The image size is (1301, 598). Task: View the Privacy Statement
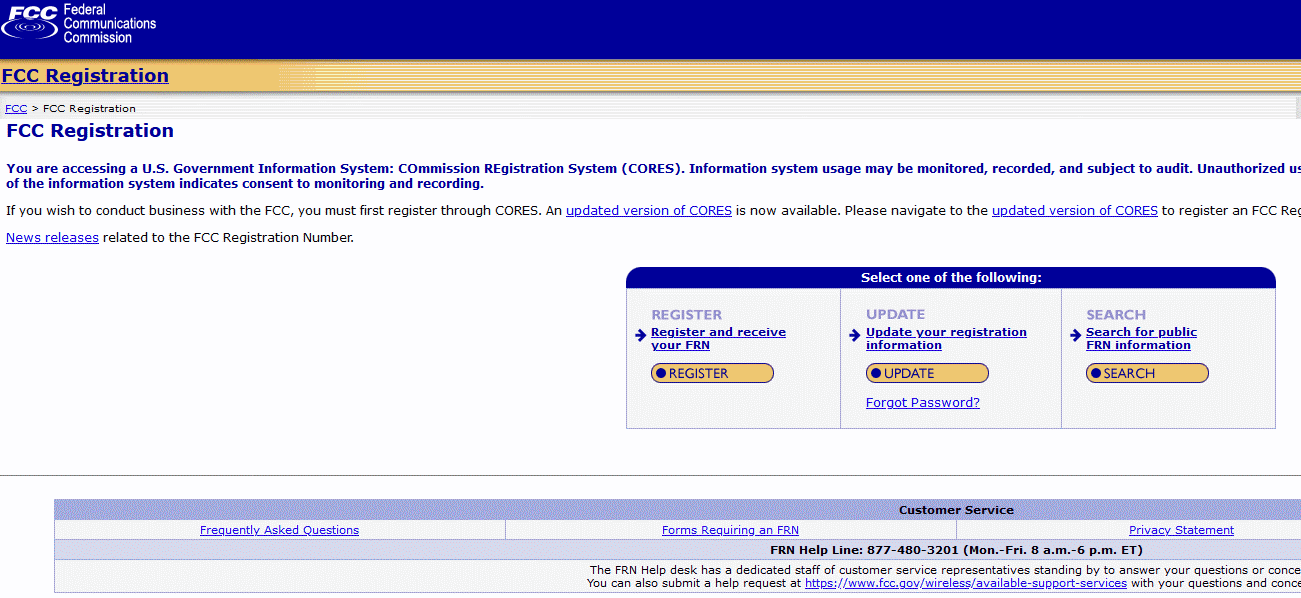1181,530
